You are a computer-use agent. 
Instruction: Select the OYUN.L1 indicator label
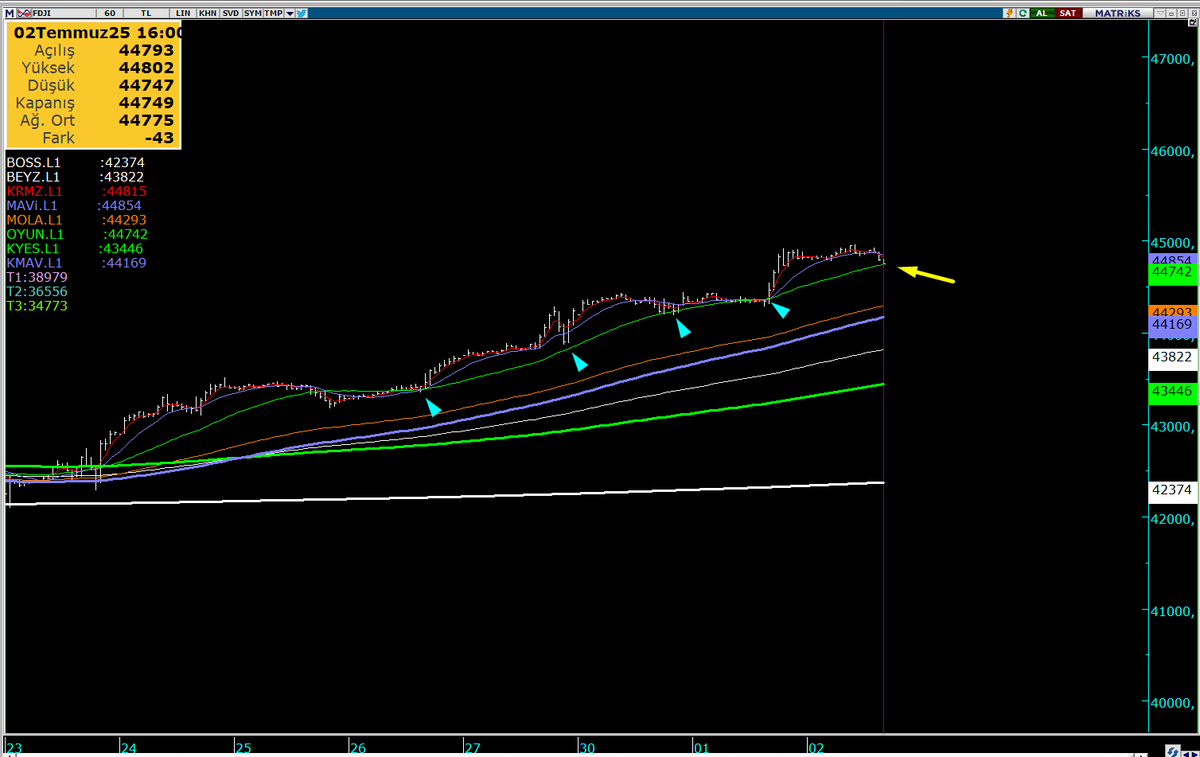(x=34, y=234)
